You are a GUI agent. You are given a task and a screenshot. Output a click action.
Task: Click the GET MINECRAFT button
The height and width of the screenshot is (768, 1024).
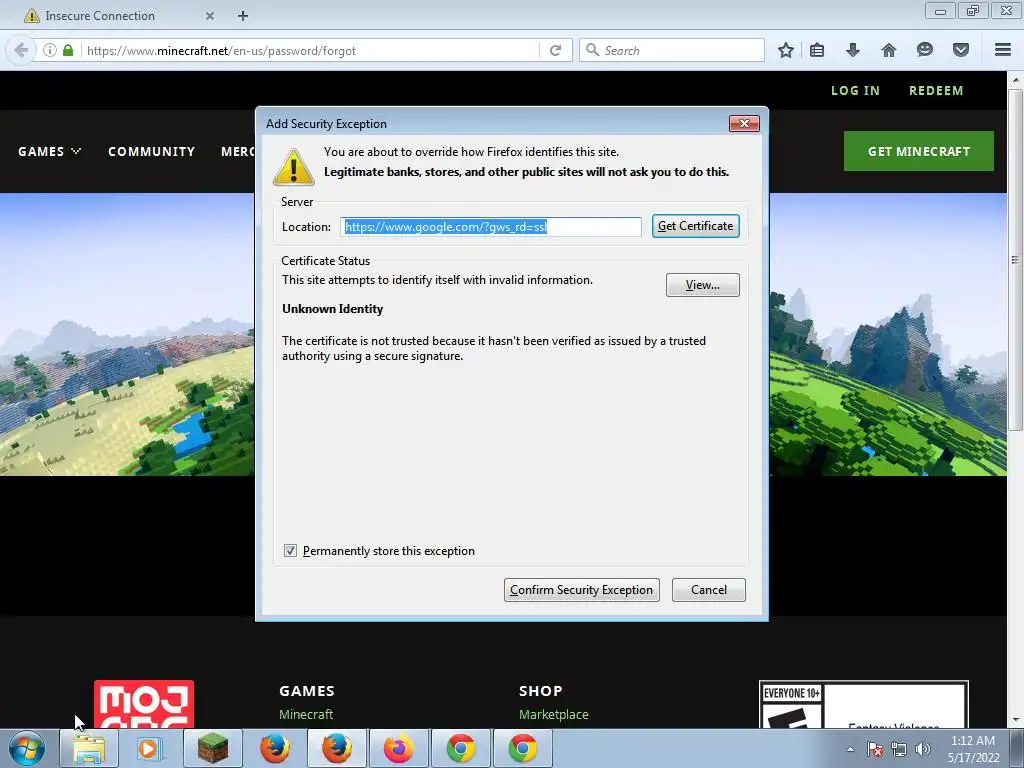coord(919,152)
